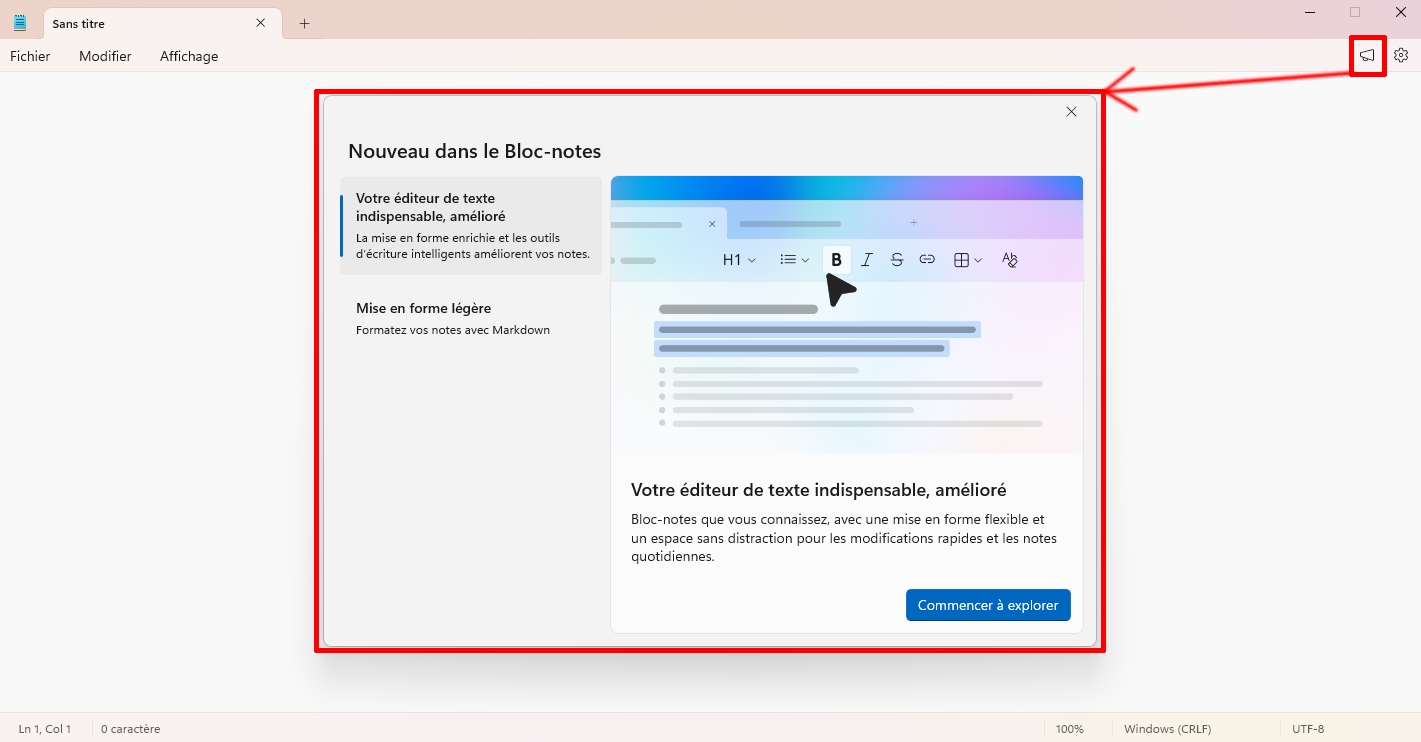Screen dimensions: 1421x742
Task: Click Ln 1, Col 1 in status bar
Action: [x=45, y=729]
